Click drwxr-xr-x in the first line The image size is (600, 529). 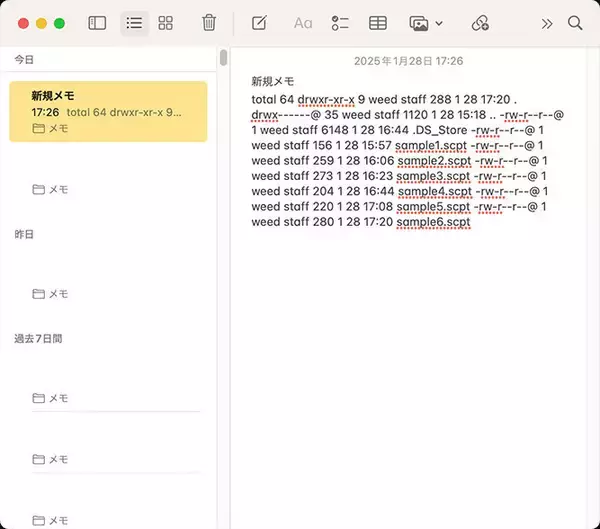pyautogui.click(x=326, y=100)
